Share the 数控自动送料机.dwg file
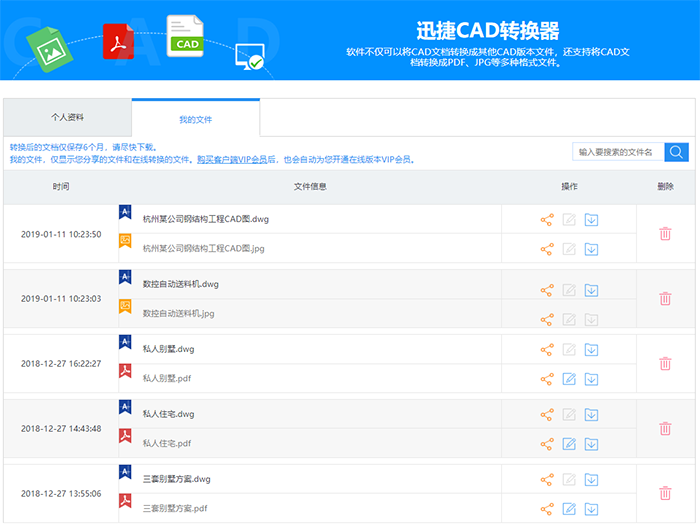The image size is (700, 526). click(547, 290)
